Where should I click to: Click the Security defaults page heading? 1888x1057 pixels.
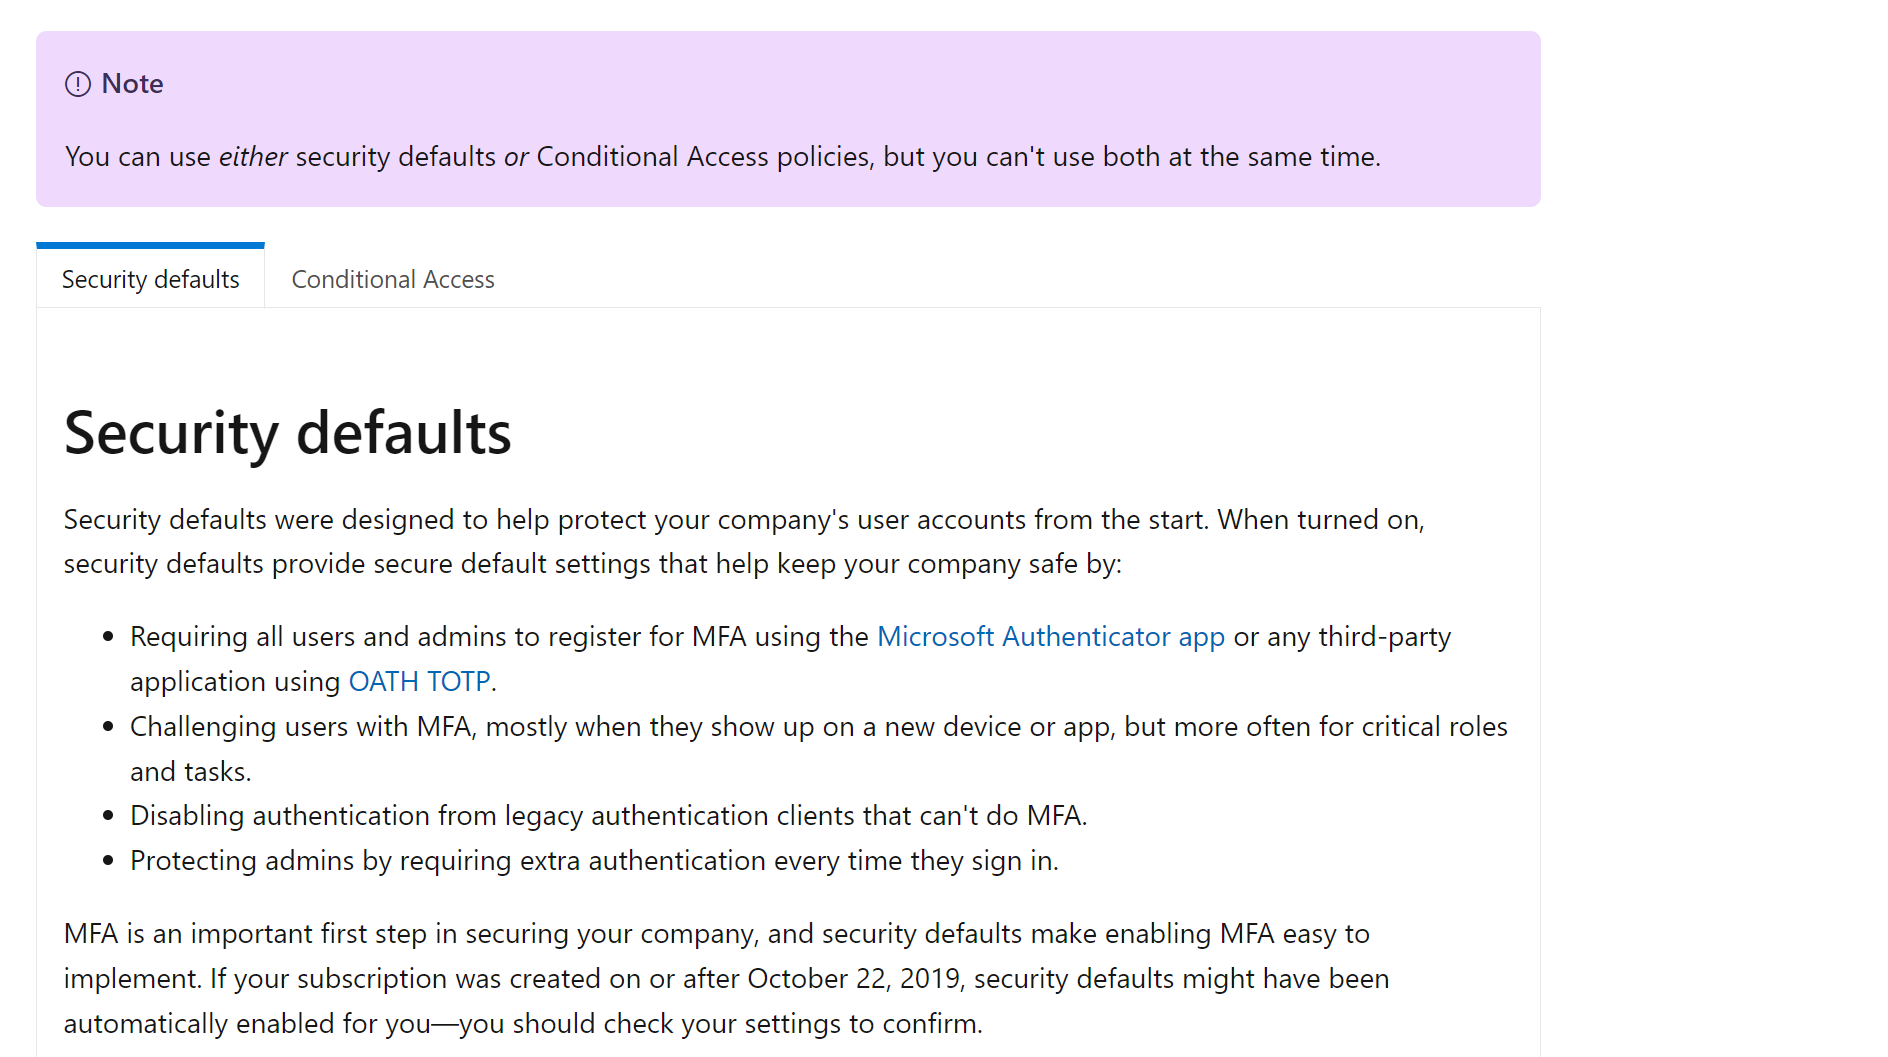pyautogui.click(x=288, y=433)
